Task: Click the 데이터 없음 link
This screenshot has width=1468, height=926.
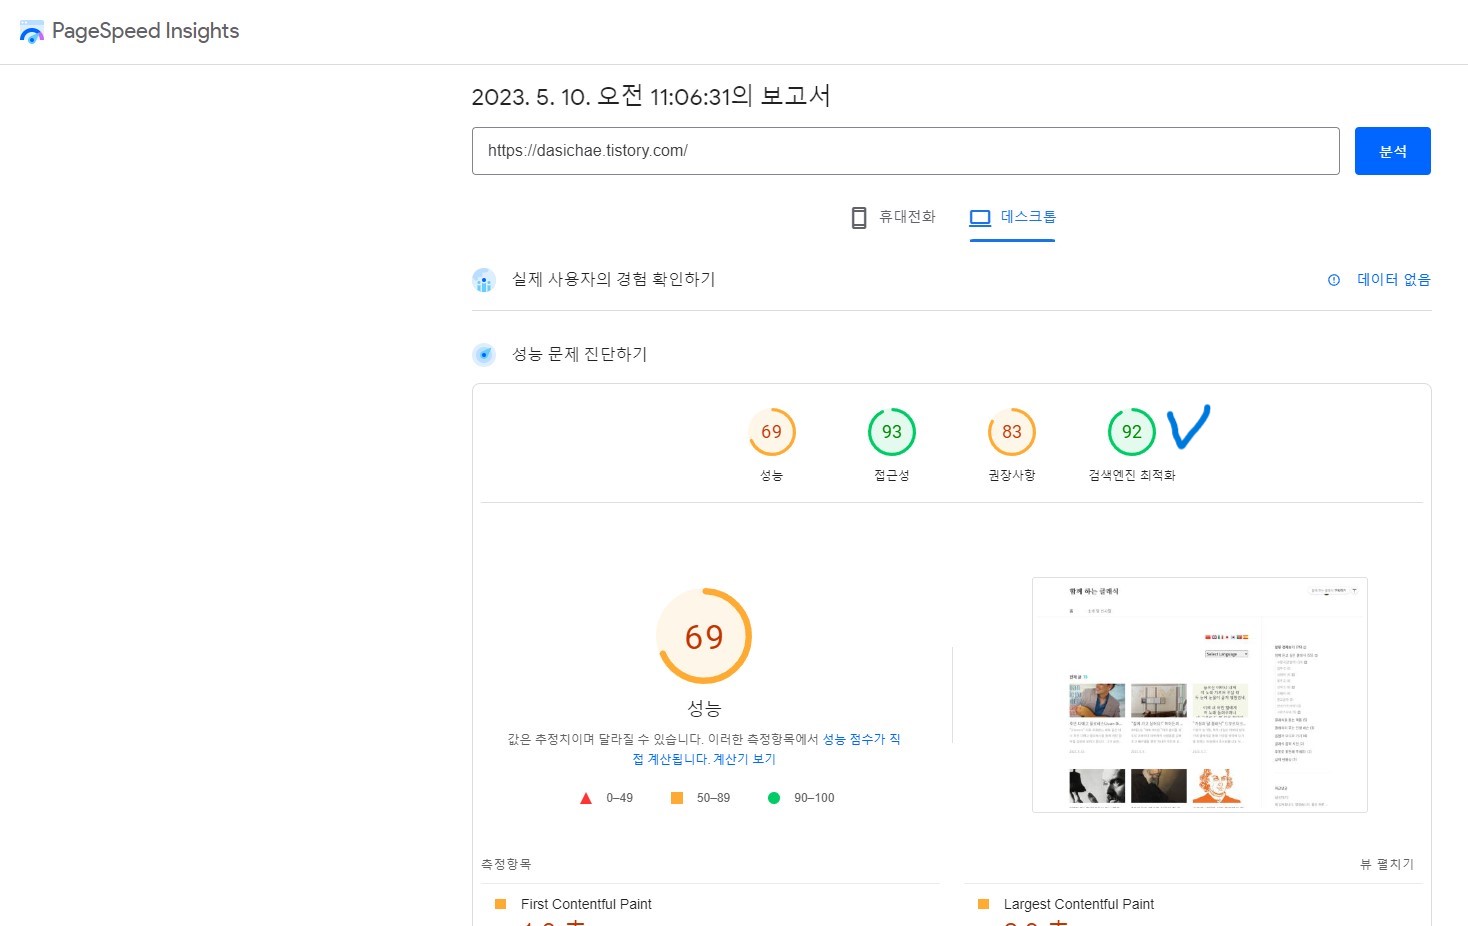Action: point(1393,280)
